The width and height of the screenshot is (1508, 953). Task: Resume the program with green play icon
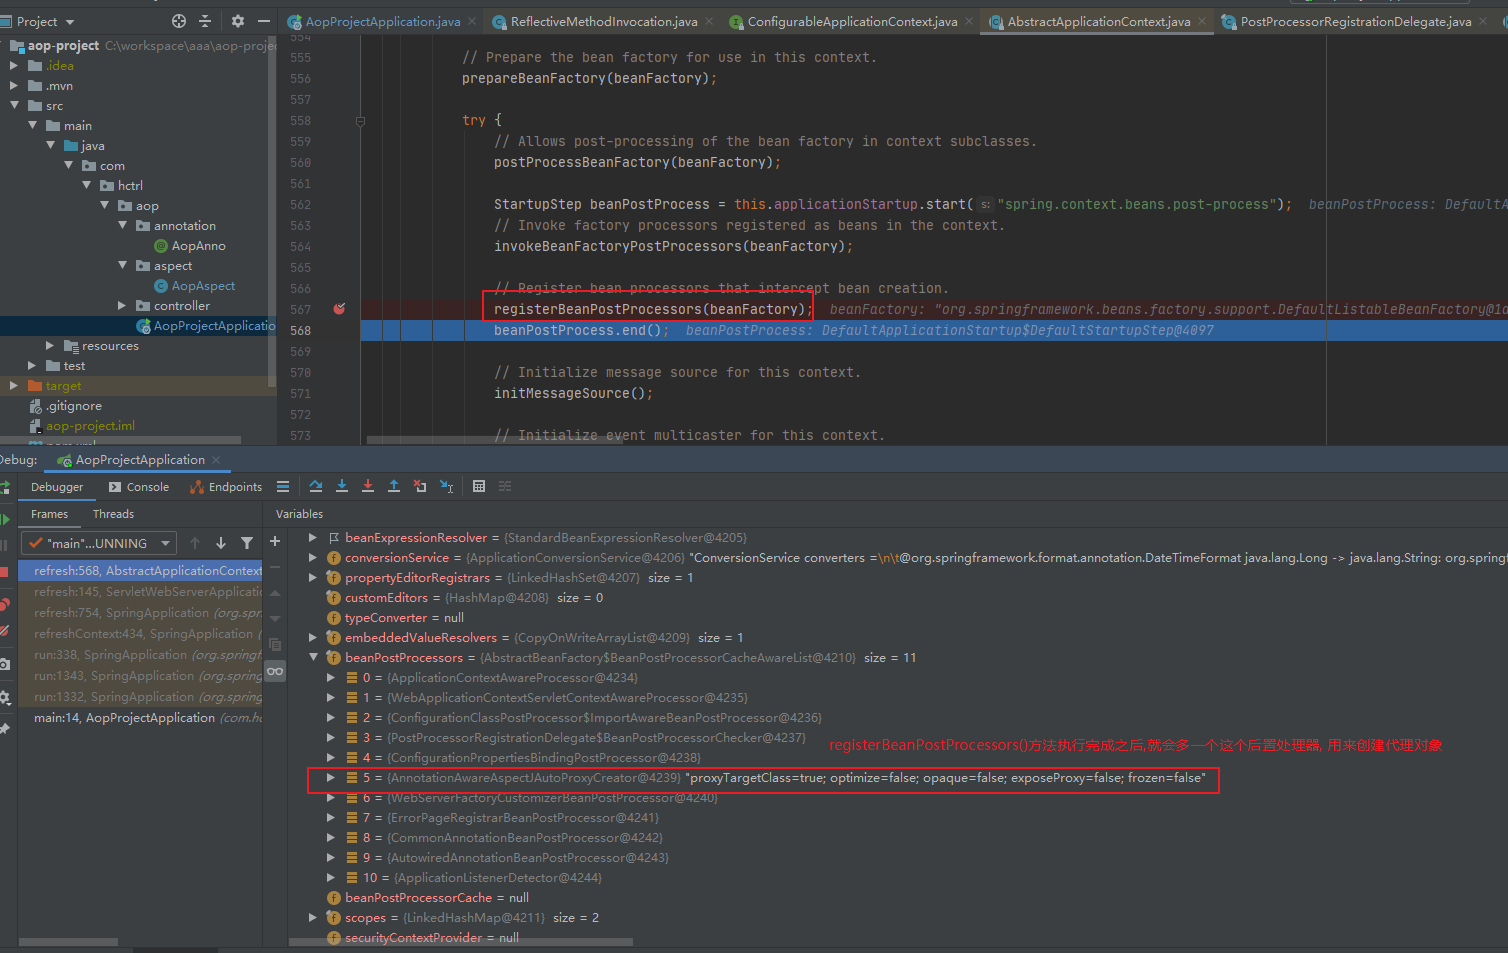click(5, 519)
